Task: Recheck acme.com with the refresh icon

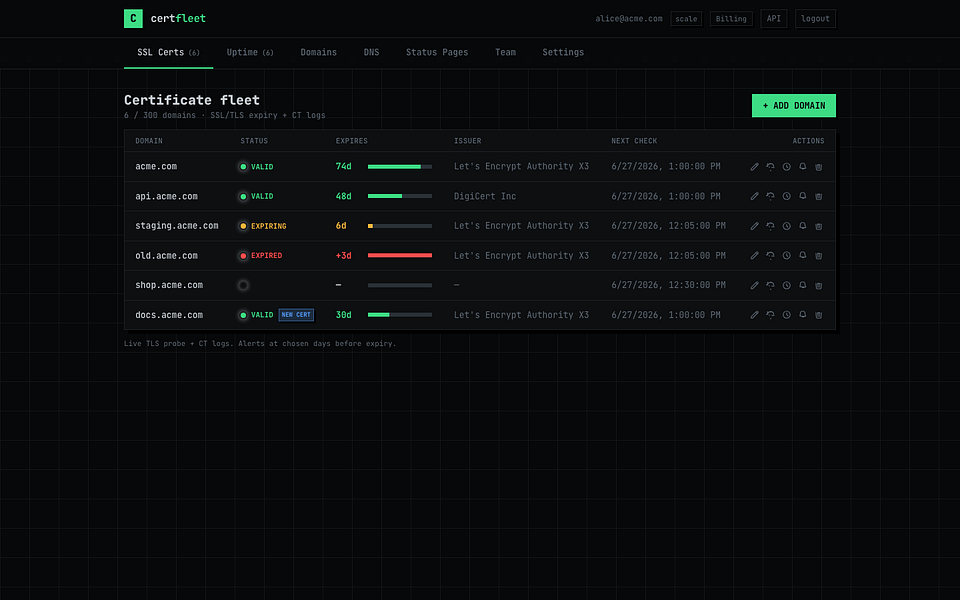Action: [x=770, y=167]
